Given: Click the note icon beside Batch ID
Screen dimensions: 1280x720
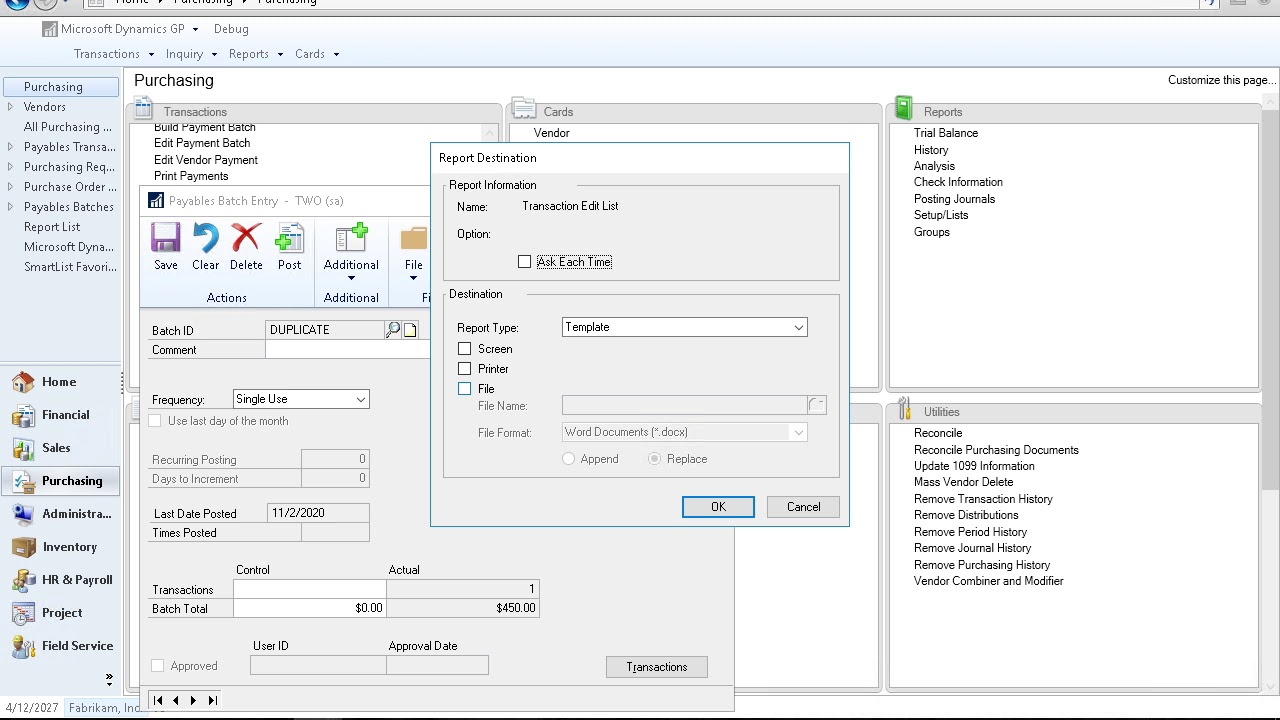Looking at the screenshot, I should pos(410,330).
